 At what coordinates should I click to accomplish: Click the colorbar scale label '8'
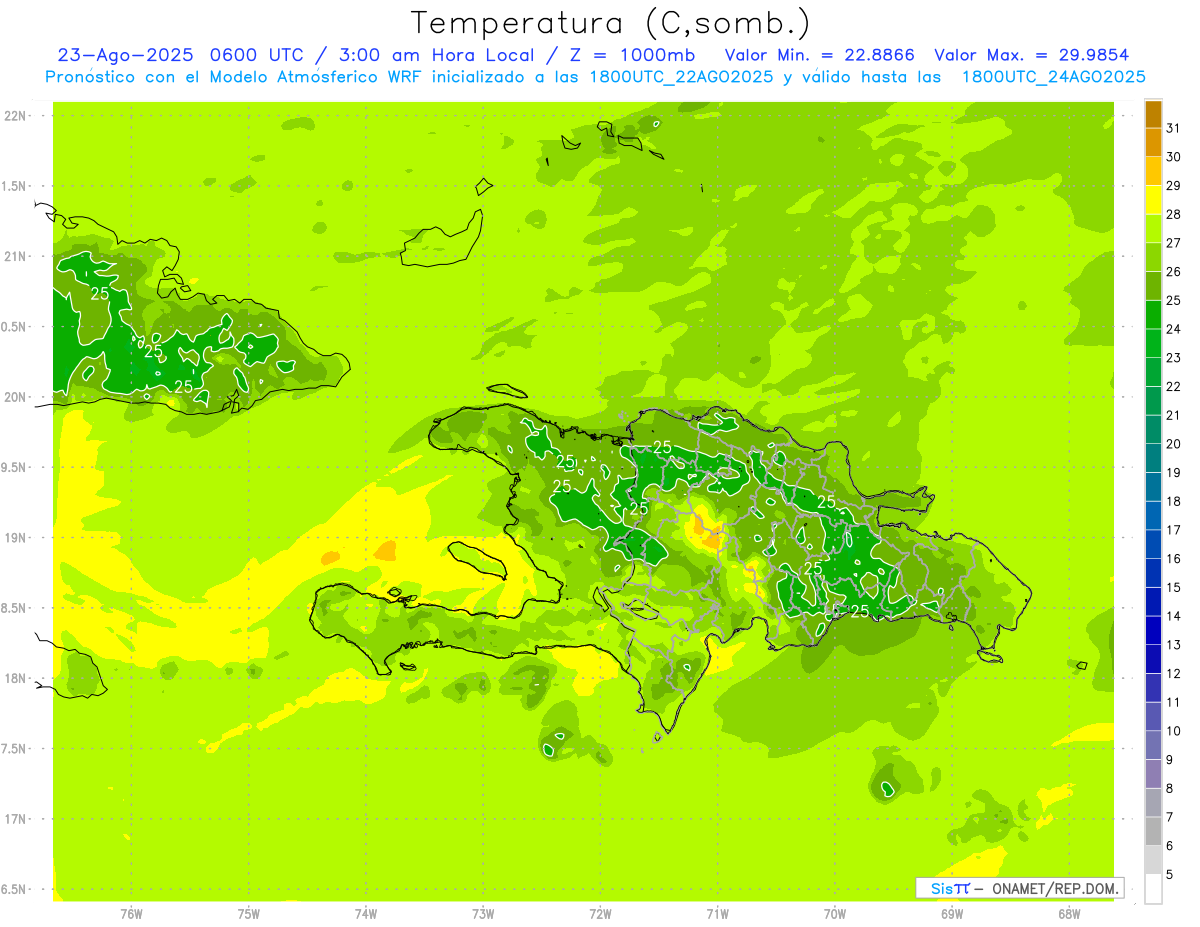(x=1170, y=789)
